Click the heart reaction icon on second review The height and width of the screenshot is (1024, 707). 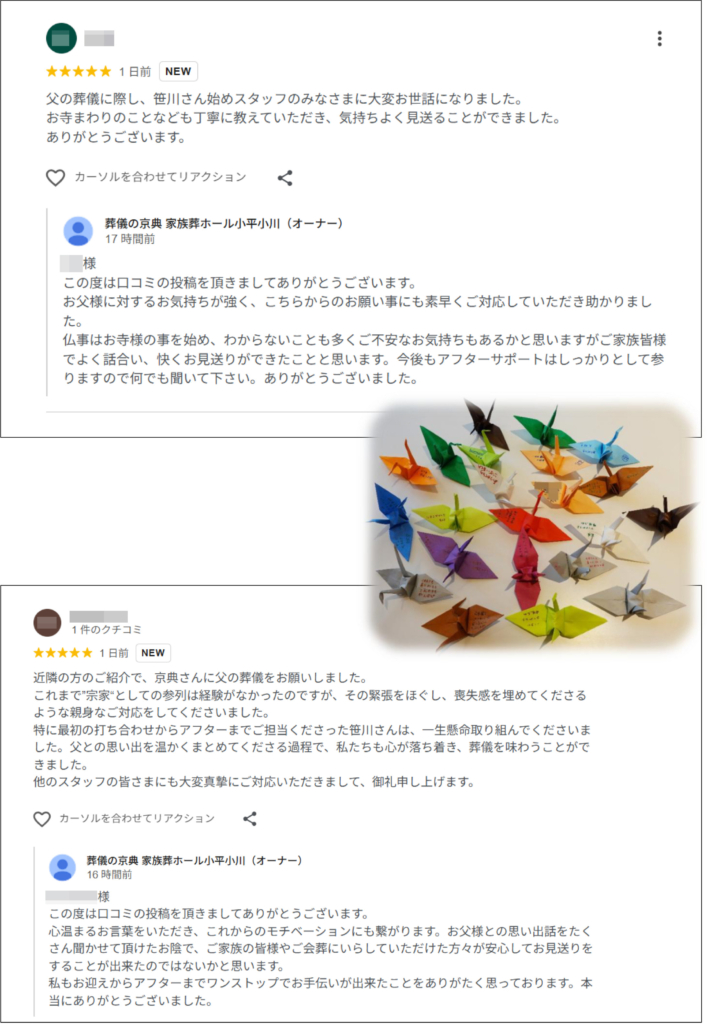coord(42,819)
